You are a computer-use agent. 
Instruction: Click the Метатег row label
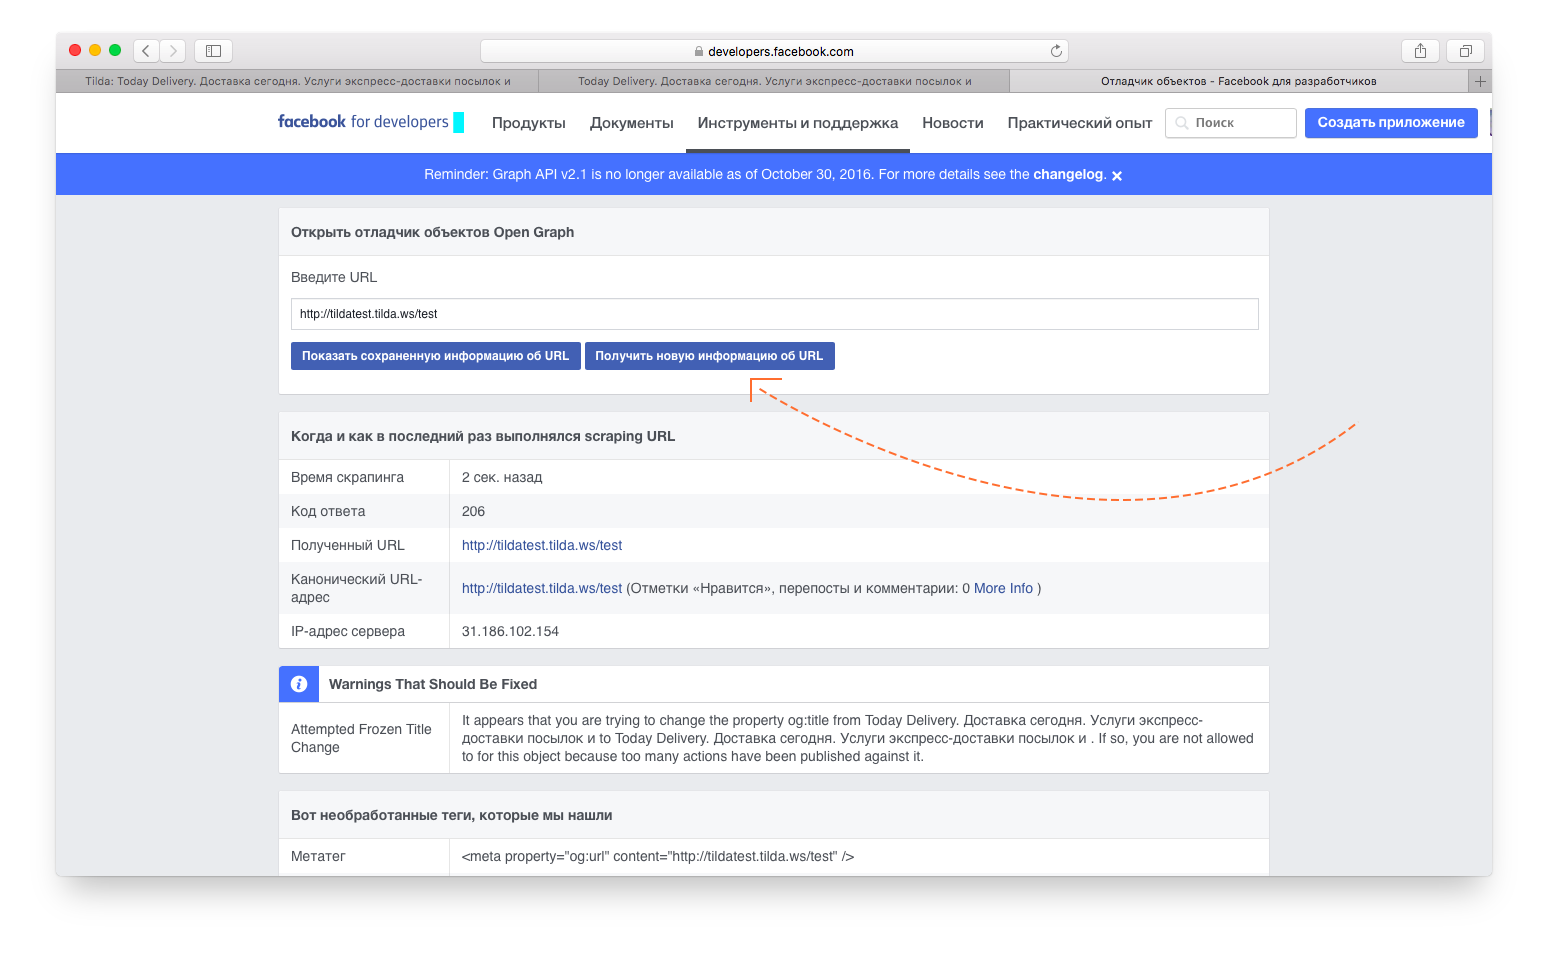pyautogui.click(x=318, y=856)
